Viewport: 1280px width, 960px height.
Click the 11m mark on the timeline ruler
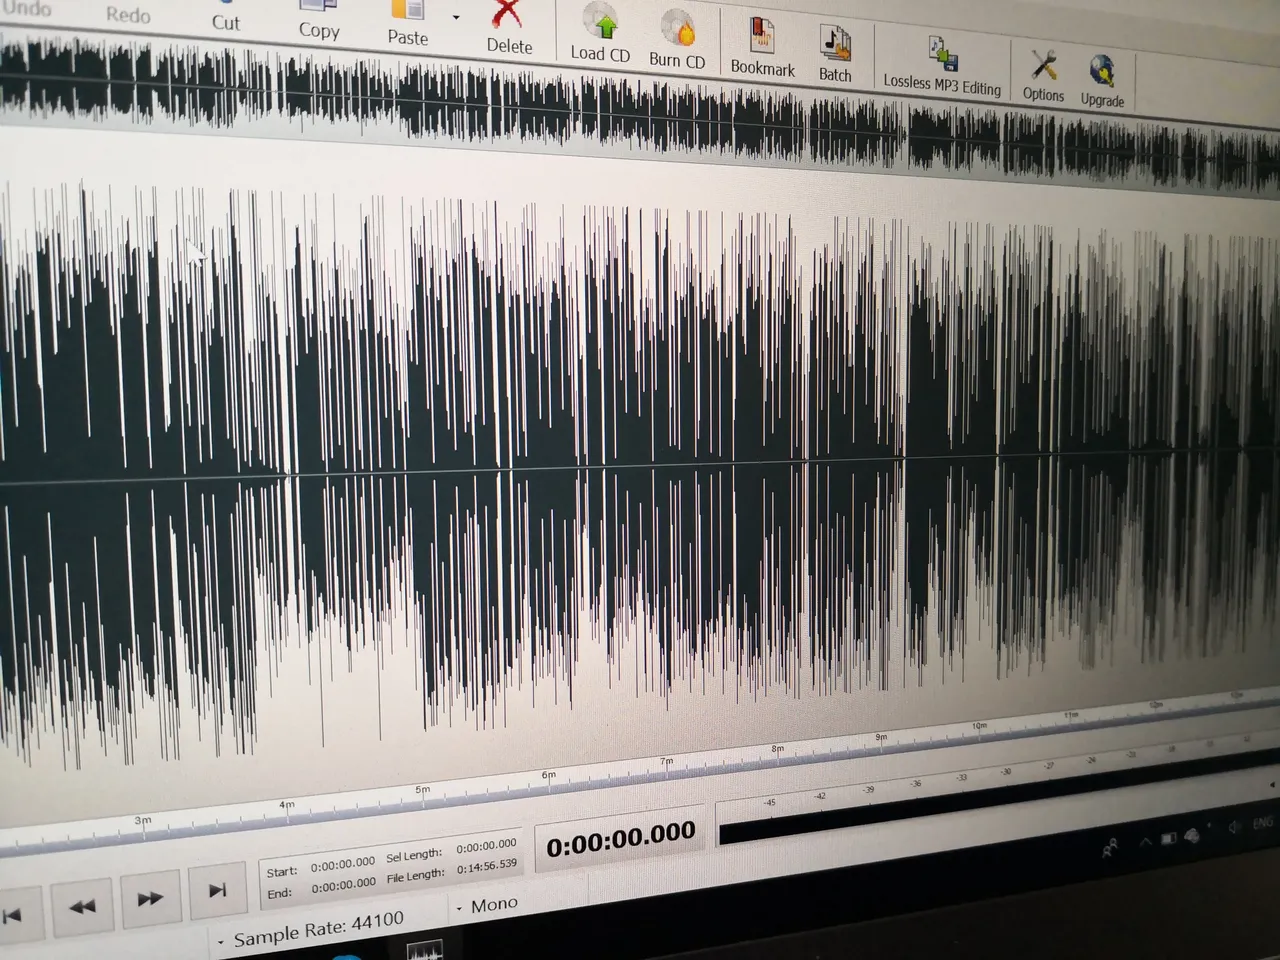pos(1071,716)
